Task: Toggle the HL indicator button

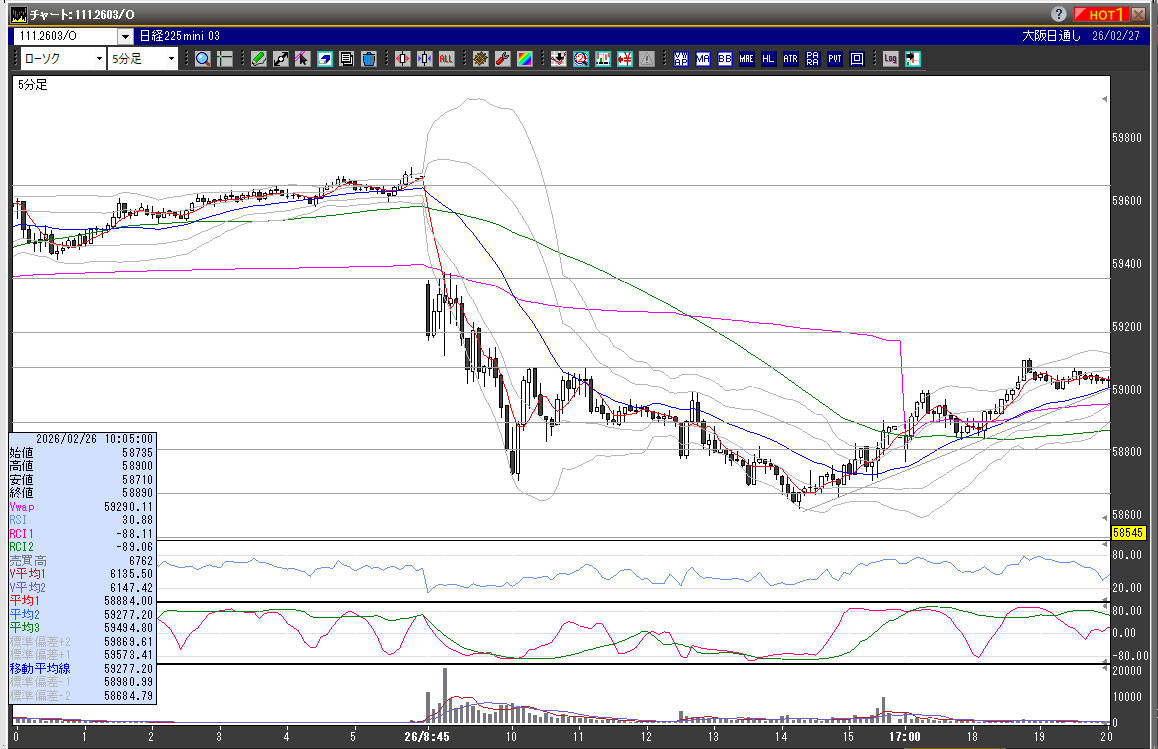Action: [x=768, y=59]
